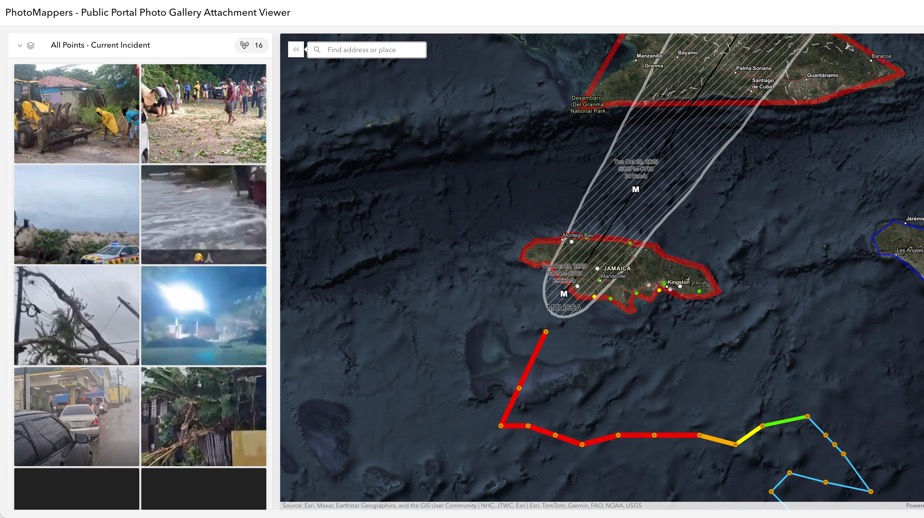Viewport: 924px width, 518px height.
Task: Click the magnifier search icon
Action: point(317,50)
